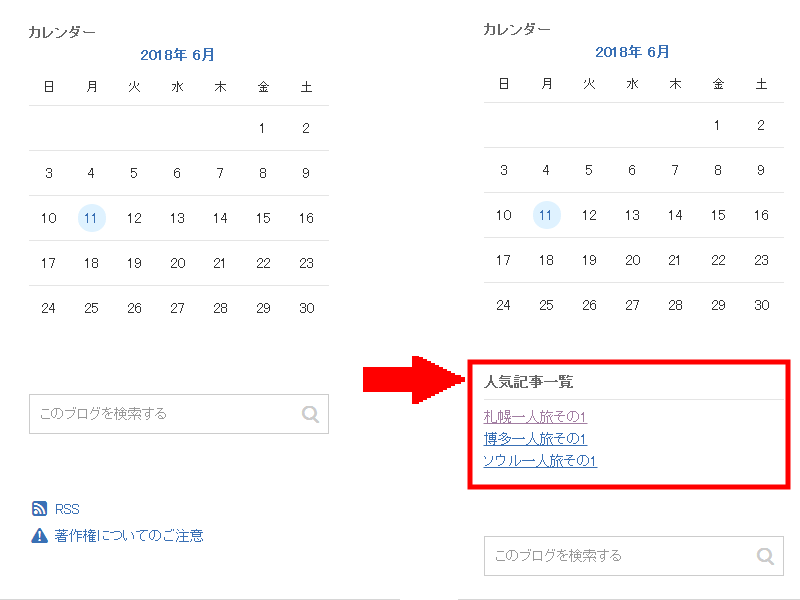This screenshot has height=600, width=800.
Task: Open the RSS link
Action: (67, 509)
